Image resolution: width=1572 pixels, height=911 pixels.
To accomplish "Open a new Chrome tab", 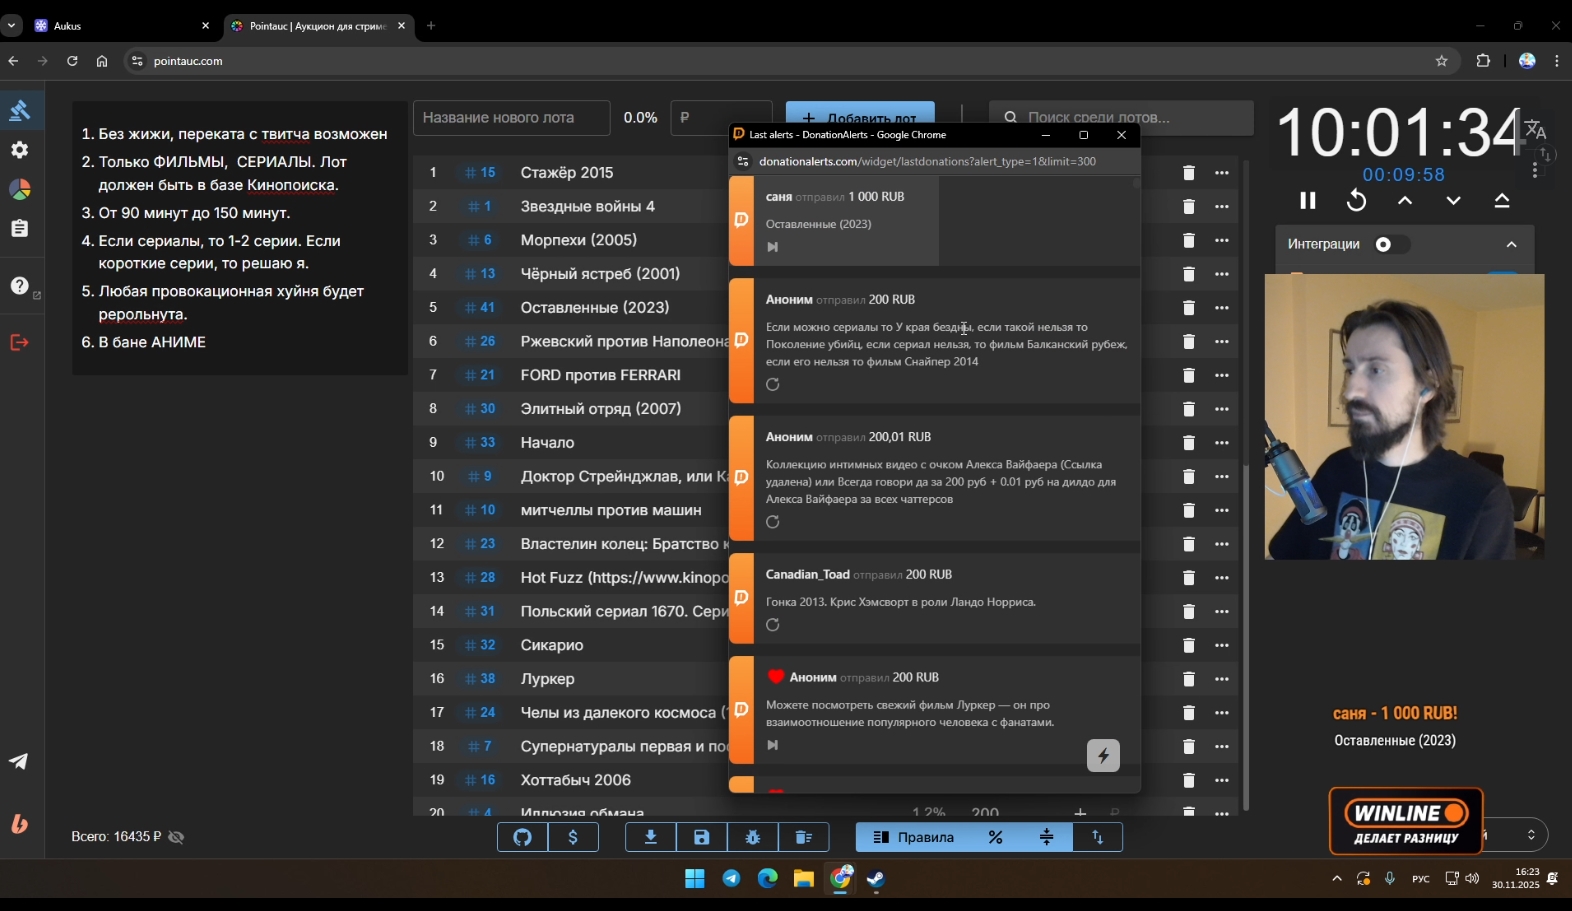I will pos(431,26).
